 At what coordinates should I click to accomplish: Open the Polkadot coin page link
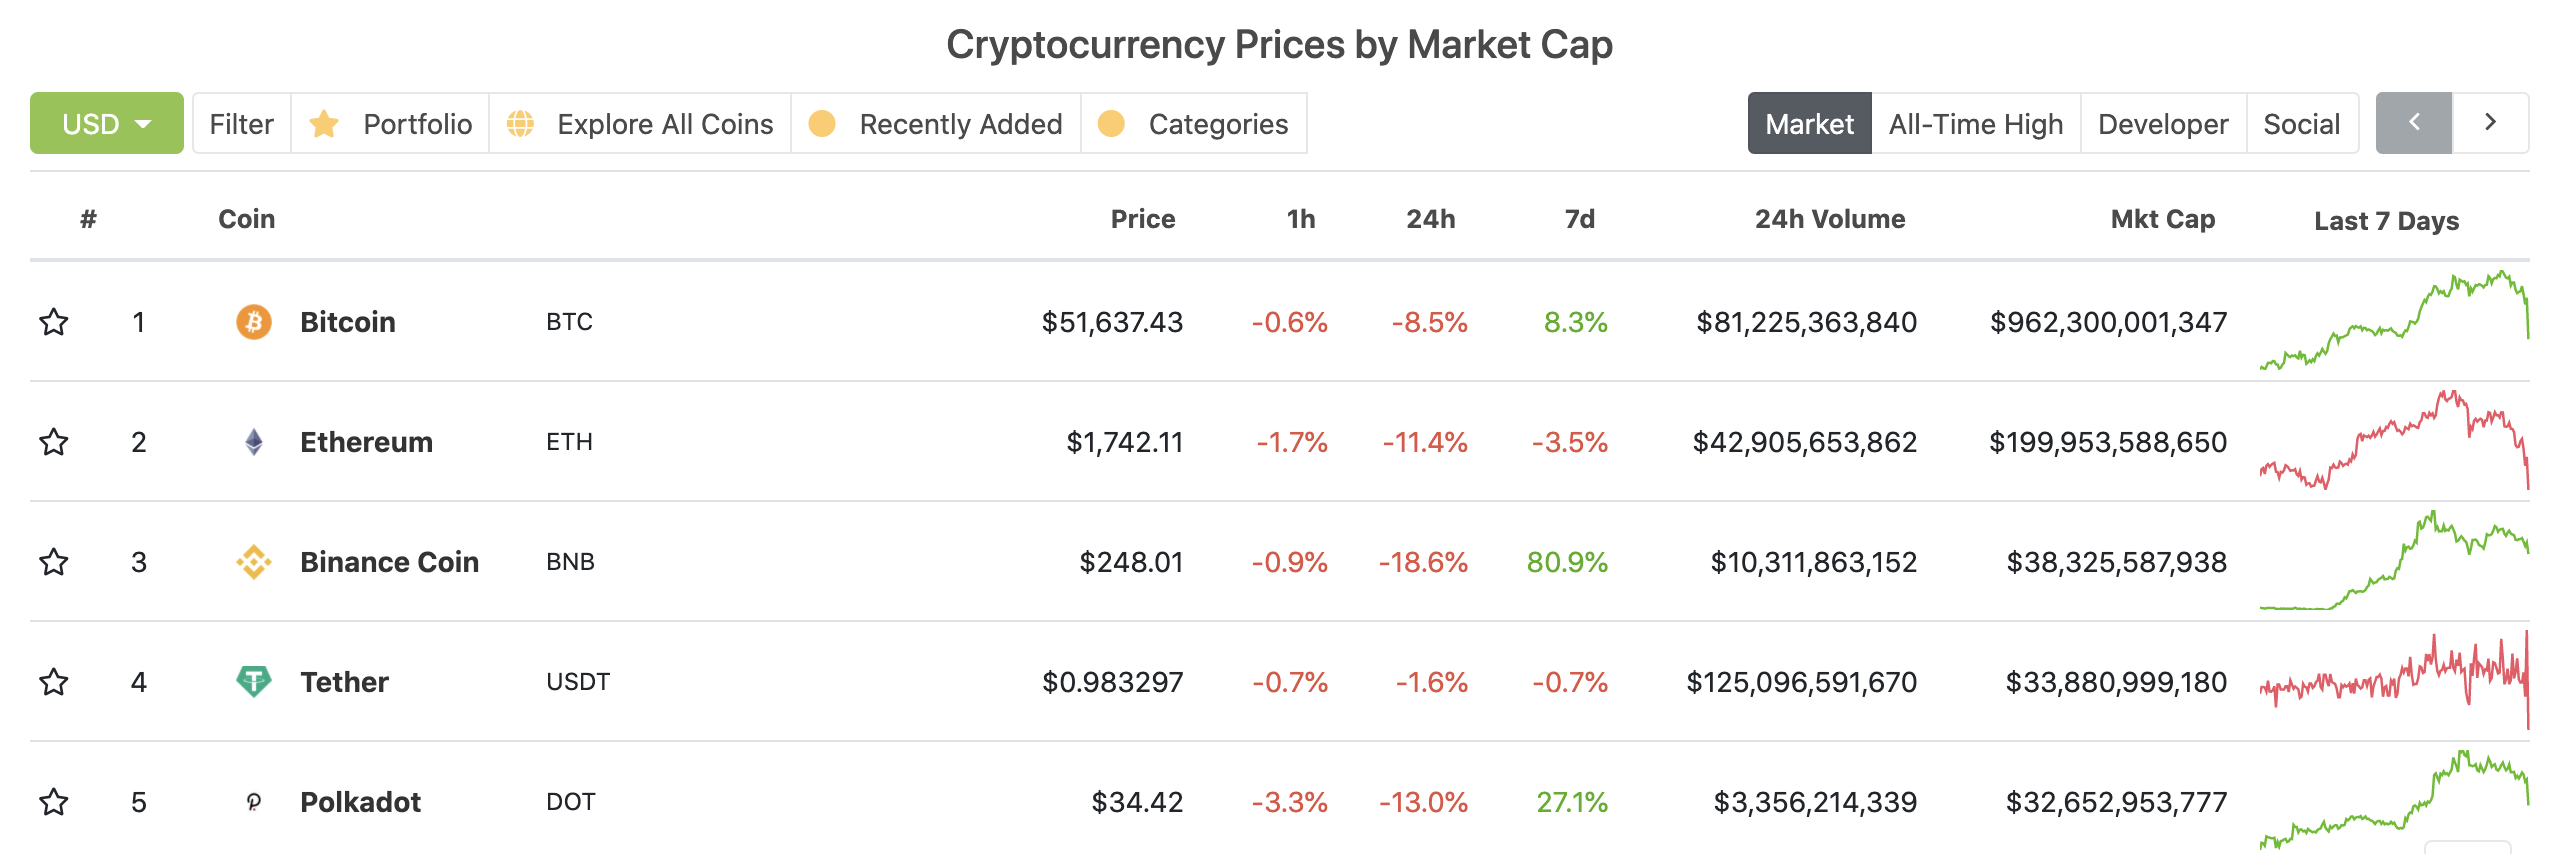360,802
